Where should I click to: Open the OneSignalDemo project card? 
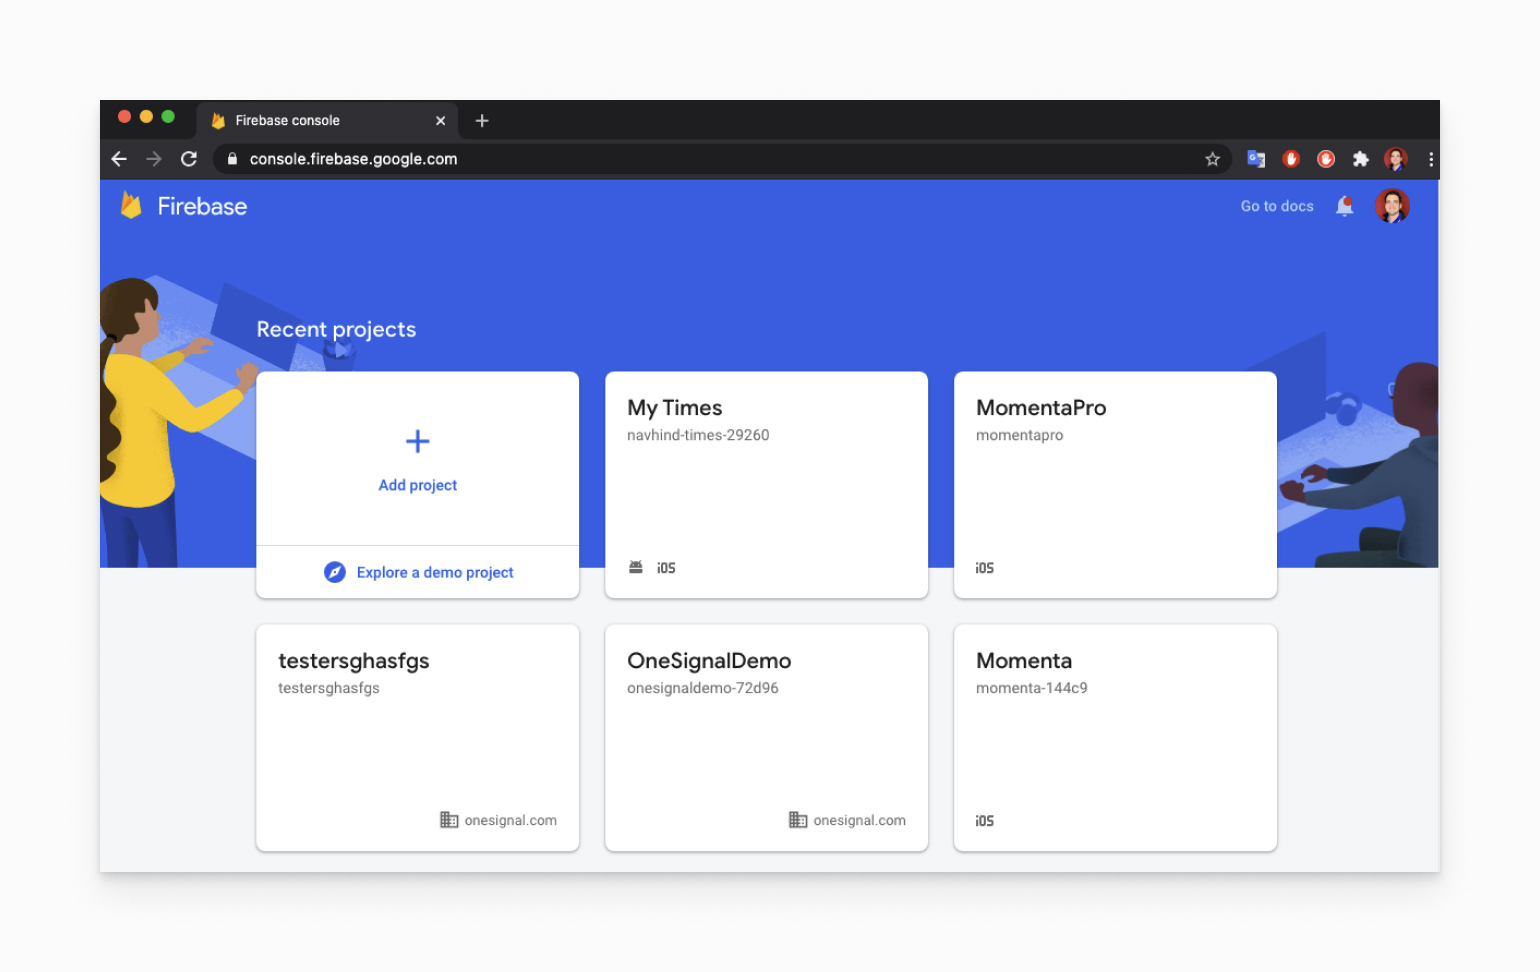766,738
